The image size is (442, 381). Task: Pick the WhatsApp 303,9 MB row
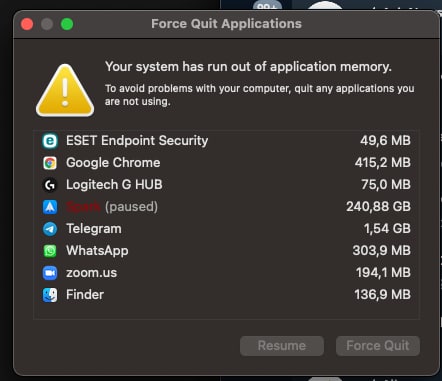[x=227, y=251]
